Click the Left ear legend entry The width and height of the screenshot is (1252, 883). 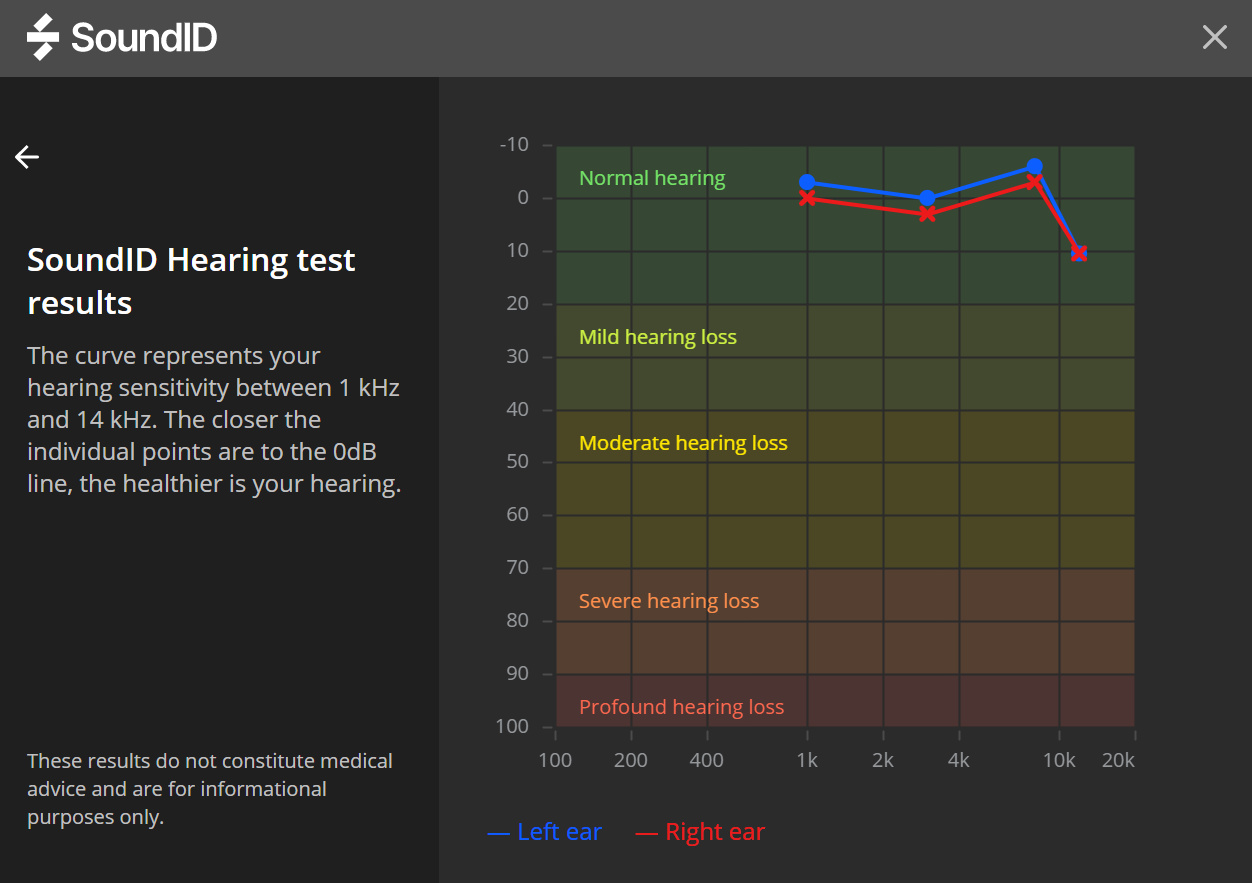(x=546, y=832)
